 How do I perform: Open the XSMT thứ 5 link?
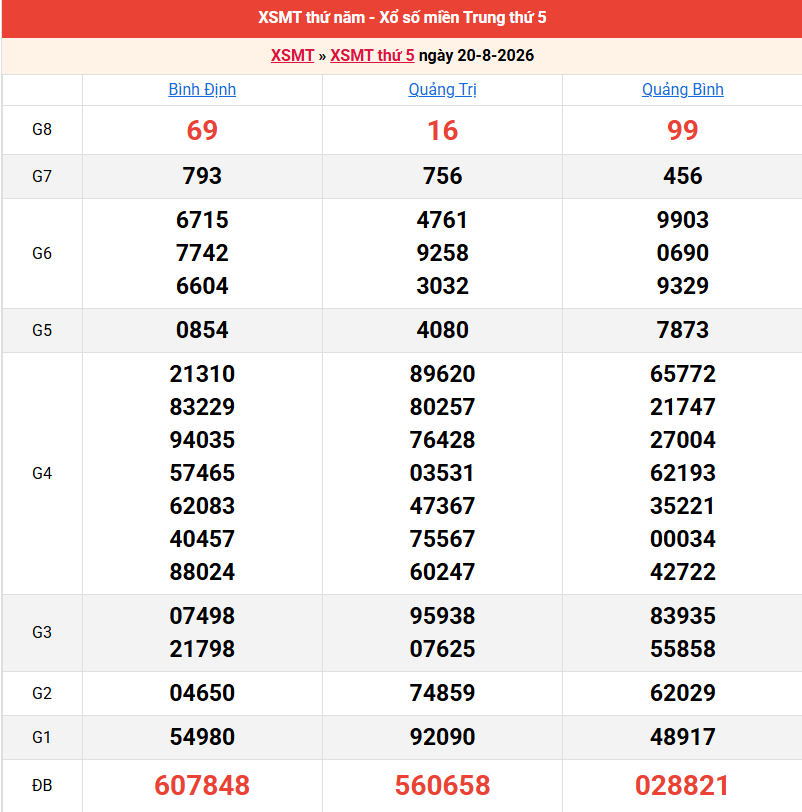(372, 55)
